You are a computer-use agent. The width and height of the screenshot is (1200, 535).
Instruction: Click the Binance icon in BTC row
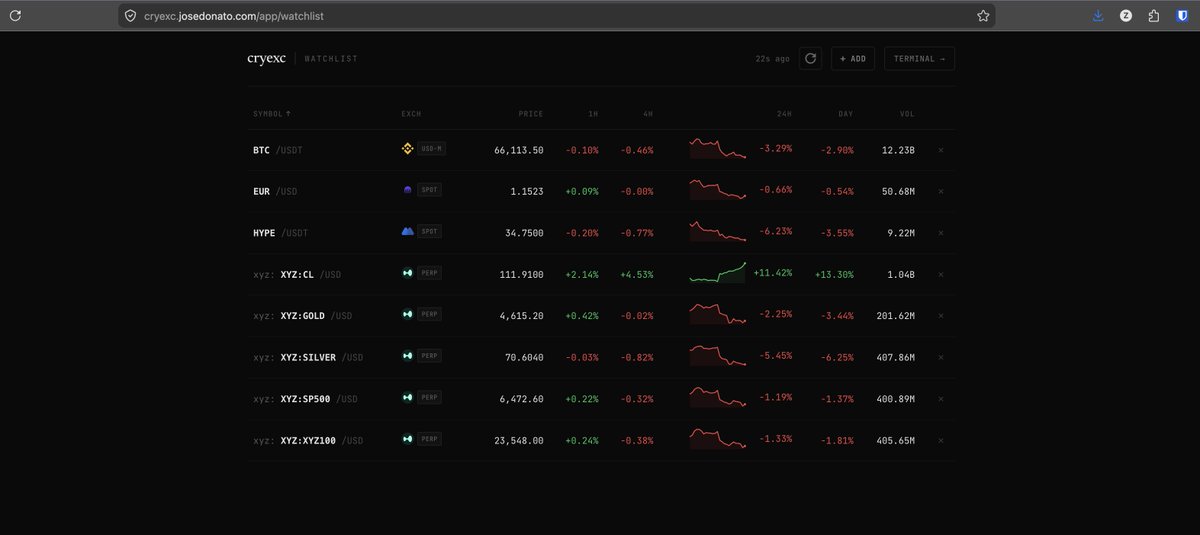click(x=407, y=149)
